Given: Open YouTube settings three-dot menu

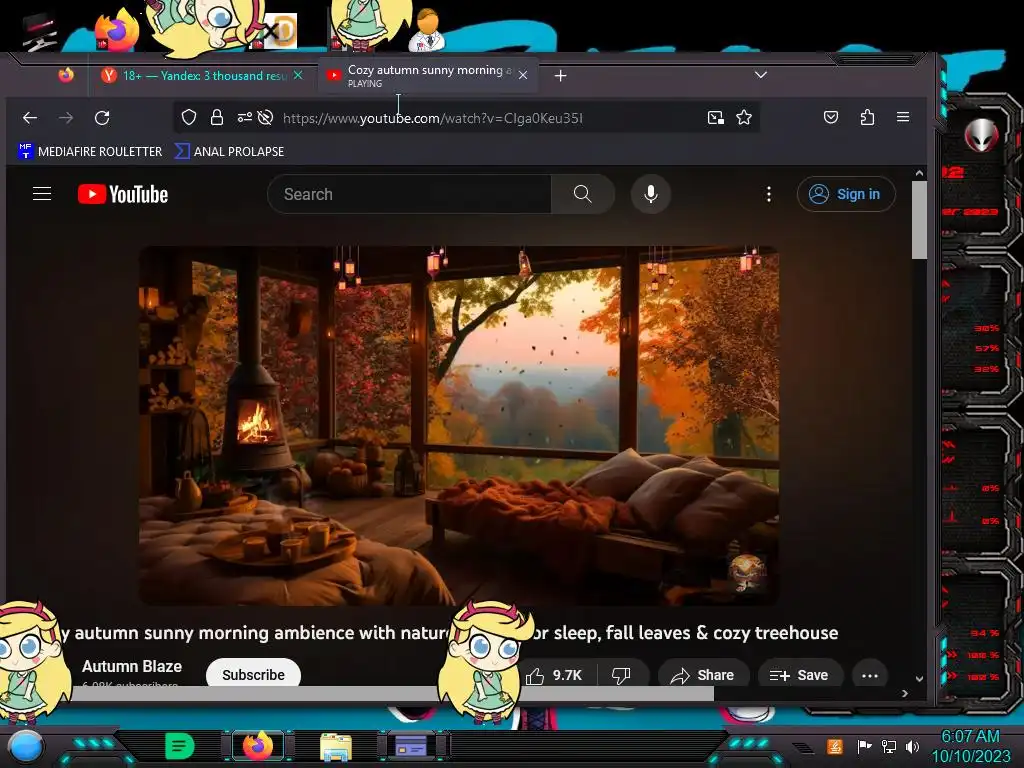Looking at the screenshot, I should [769, 194].
